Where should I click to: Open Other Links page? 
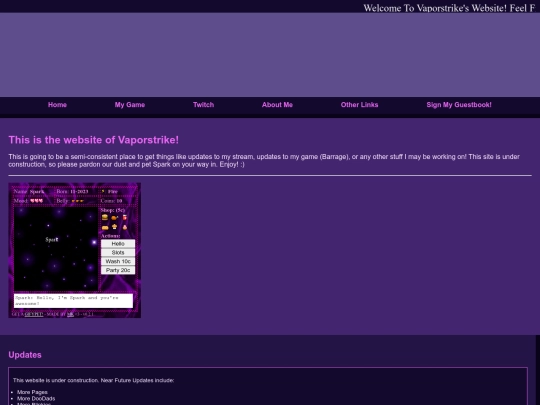tap(360, 105)
